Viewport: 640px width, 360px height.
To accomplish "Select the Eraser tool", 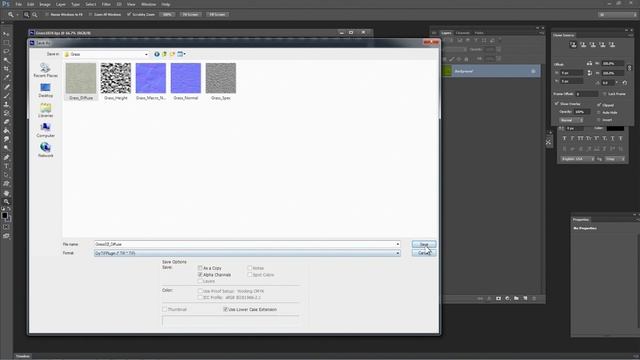I will point(6,122).
